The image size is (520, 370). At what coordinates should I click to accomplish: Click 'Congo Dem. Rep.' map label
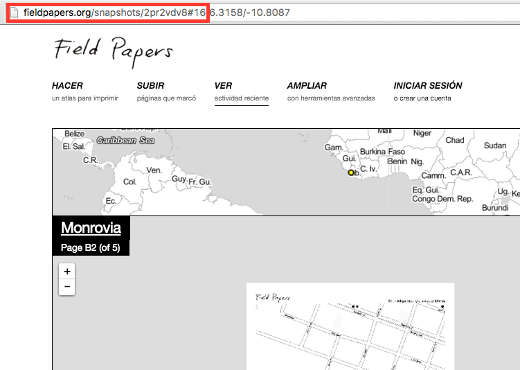pyautogui.click(x=442, y=199)
